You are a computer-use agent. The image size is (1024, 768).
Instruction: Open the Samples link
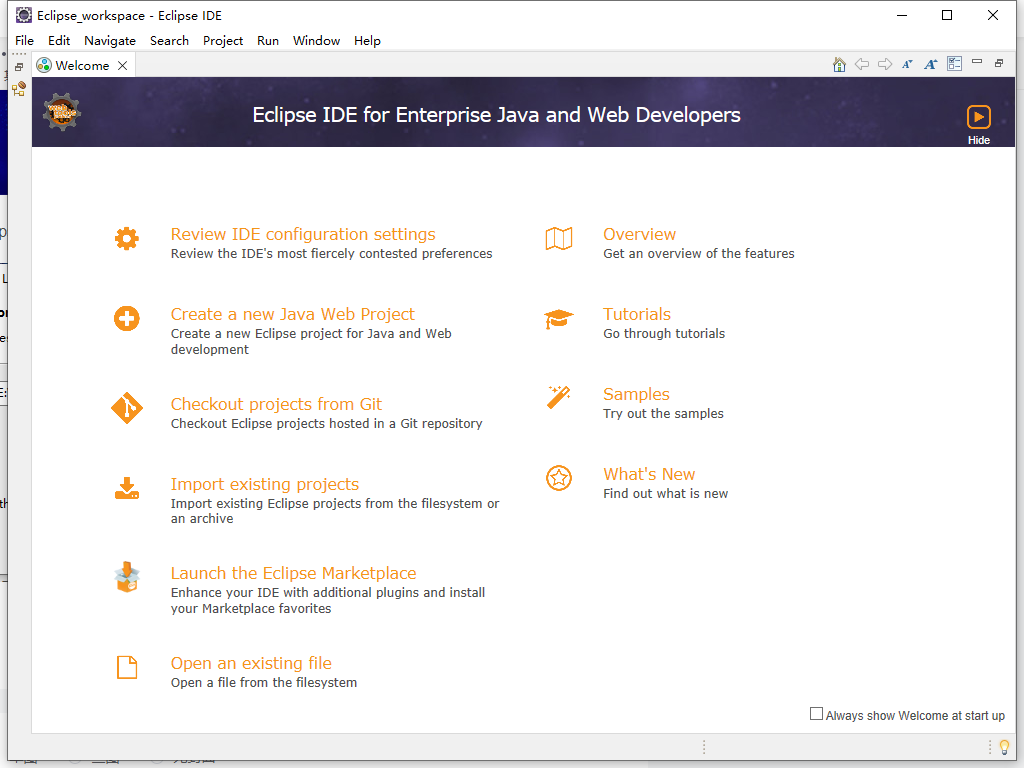[636, 394]
